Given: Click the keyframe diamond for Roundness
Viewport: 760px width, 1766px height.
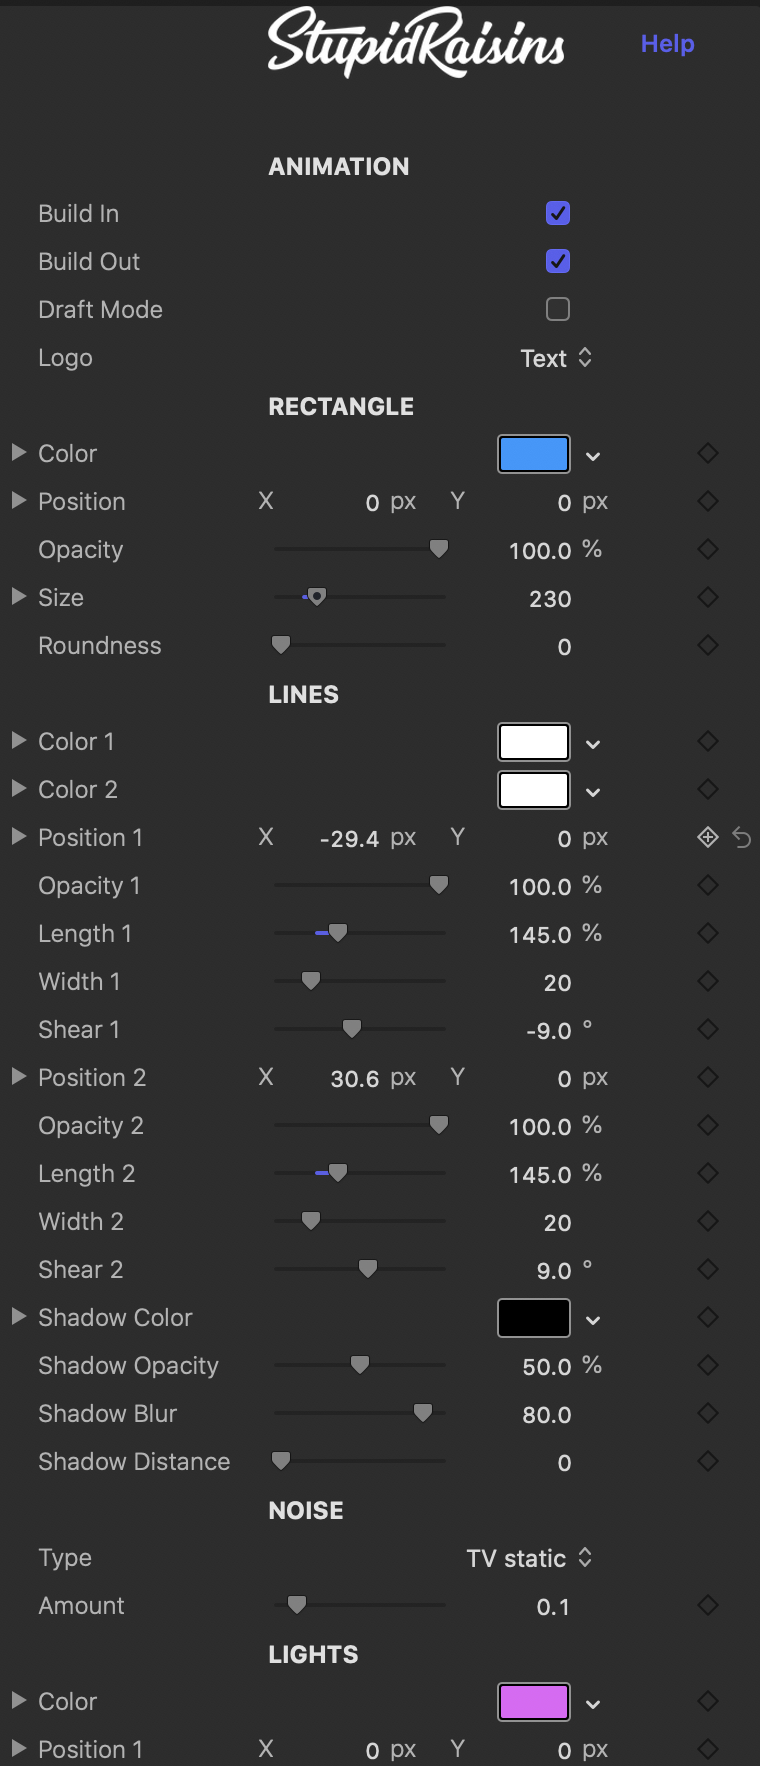Looking at the screenshot, I should point(708,645).
